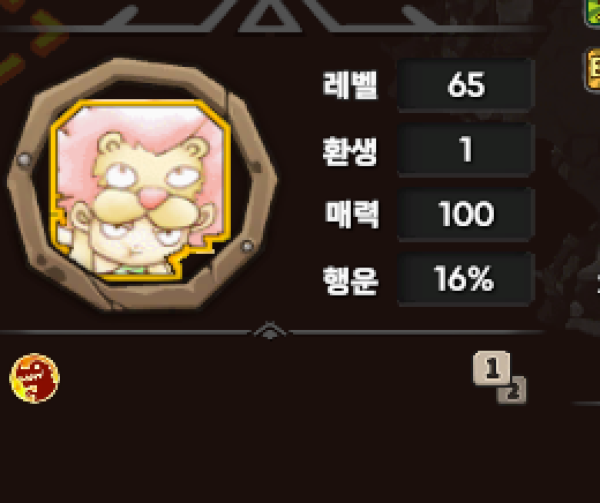The height and width of the screenshot is (503, 600).
Task: Click the 매력 stat label
Action: coord(352,214)
